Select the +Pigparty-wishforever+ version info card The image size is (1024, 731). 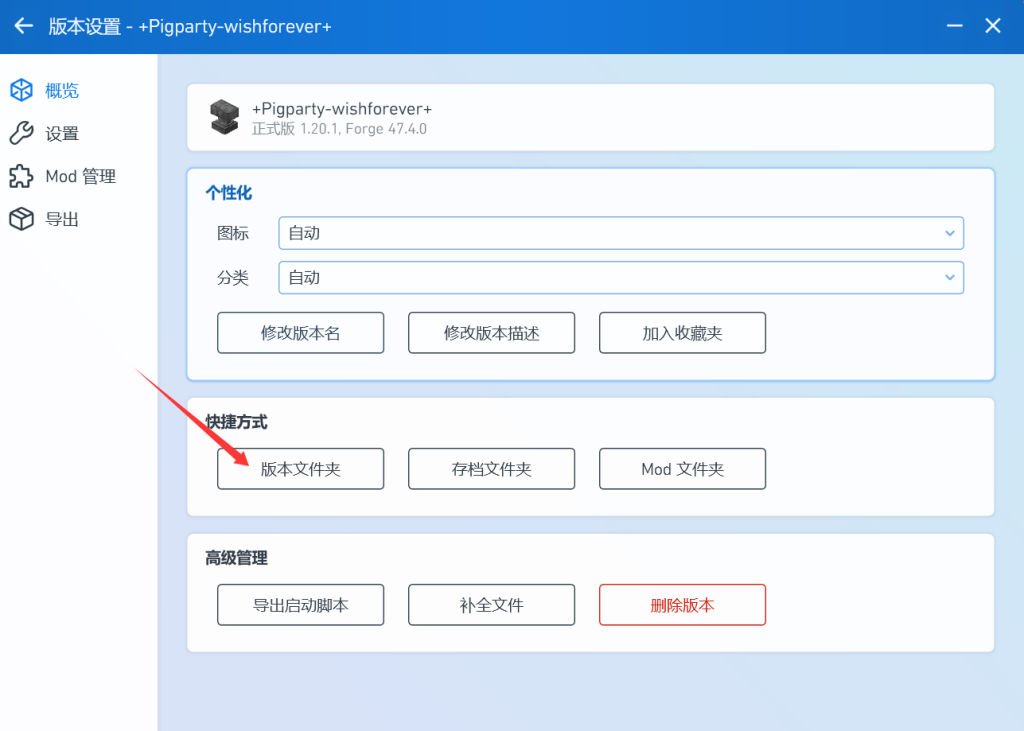coord(590,117)
